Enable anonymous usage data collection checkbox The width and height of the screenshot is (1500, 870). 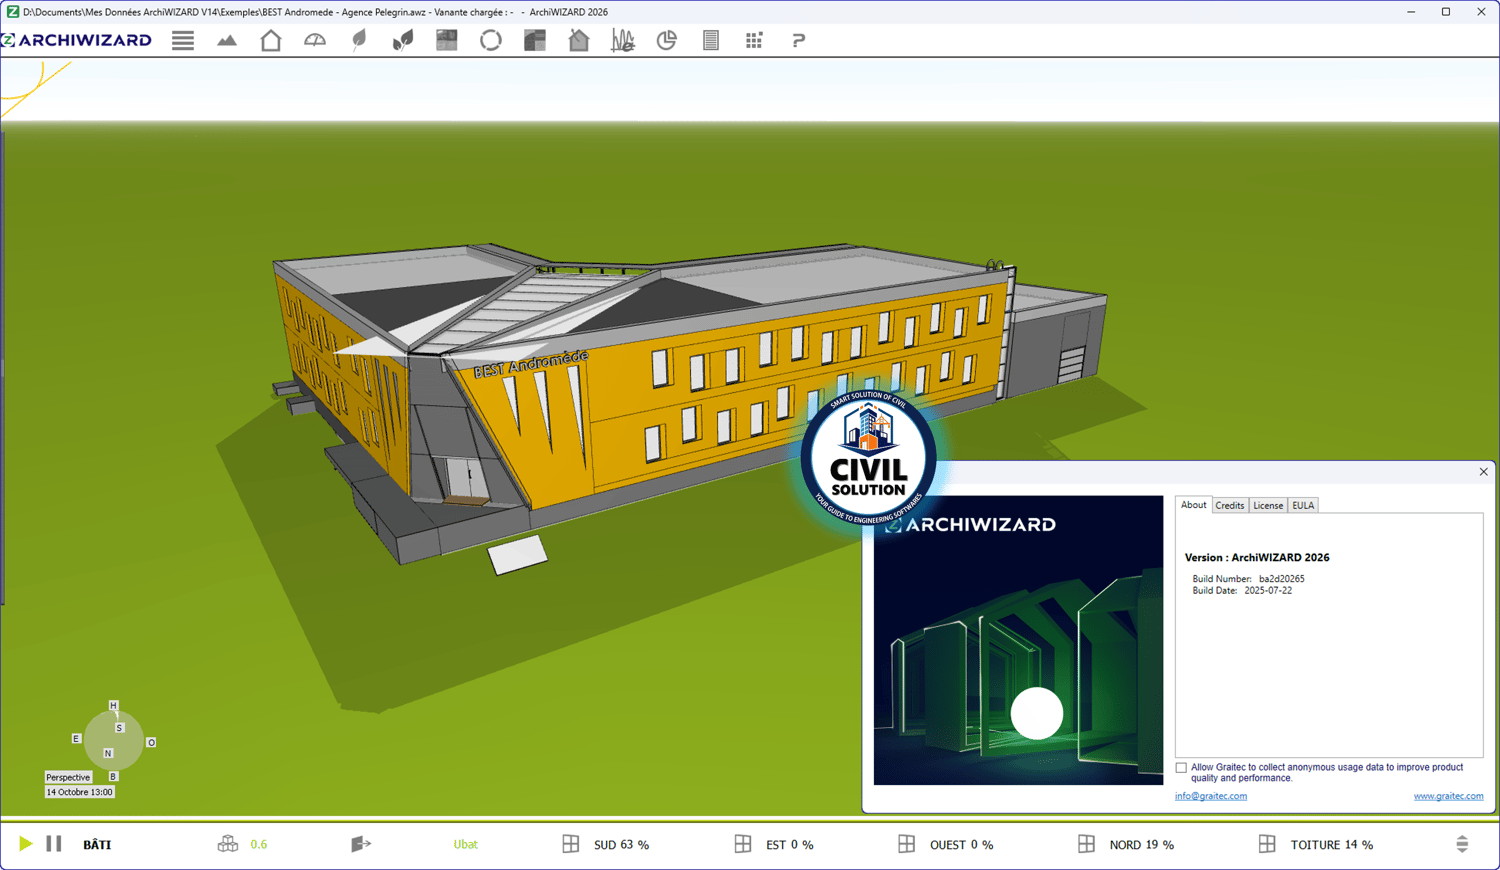click(x=1181, y=768)
